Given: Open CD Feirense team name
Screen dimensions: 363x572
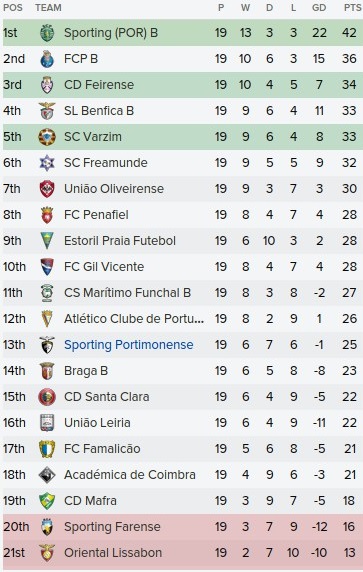Looking at the screenshot, I should [99, 85].
